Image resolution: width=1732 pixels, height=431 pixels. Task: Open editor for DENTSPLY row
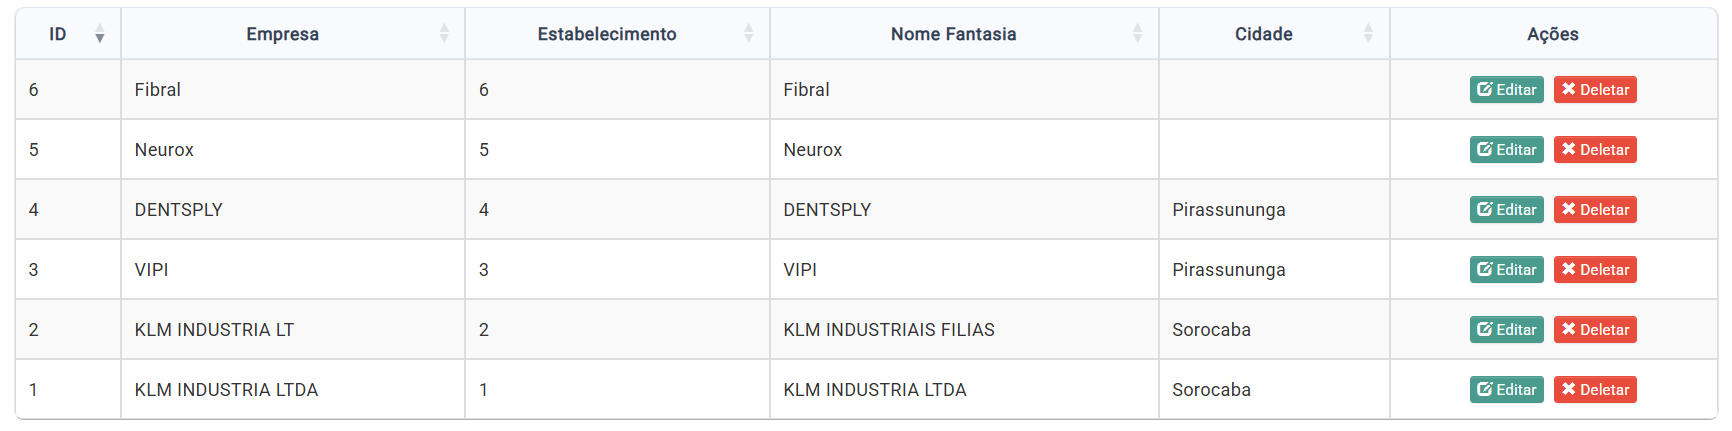pyautogui.click(x=1506, y=210)
